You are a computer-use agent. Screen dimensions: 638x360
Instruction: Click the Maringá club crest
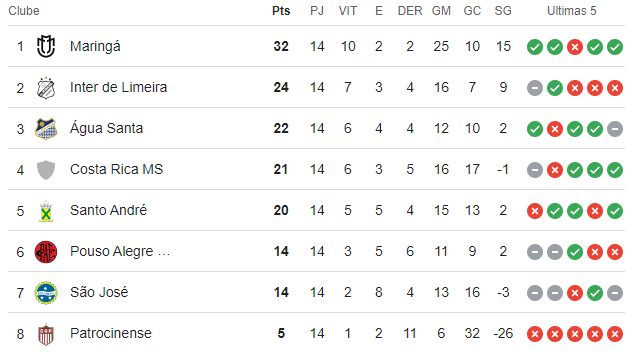pyautogui.click(x=46, y=46)
